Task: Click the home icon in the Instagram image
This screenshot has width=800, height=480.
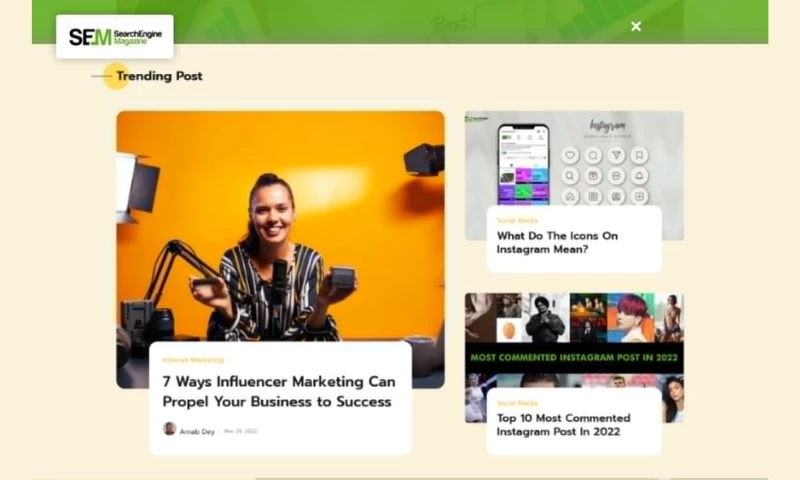Action: tap(570, 196)
